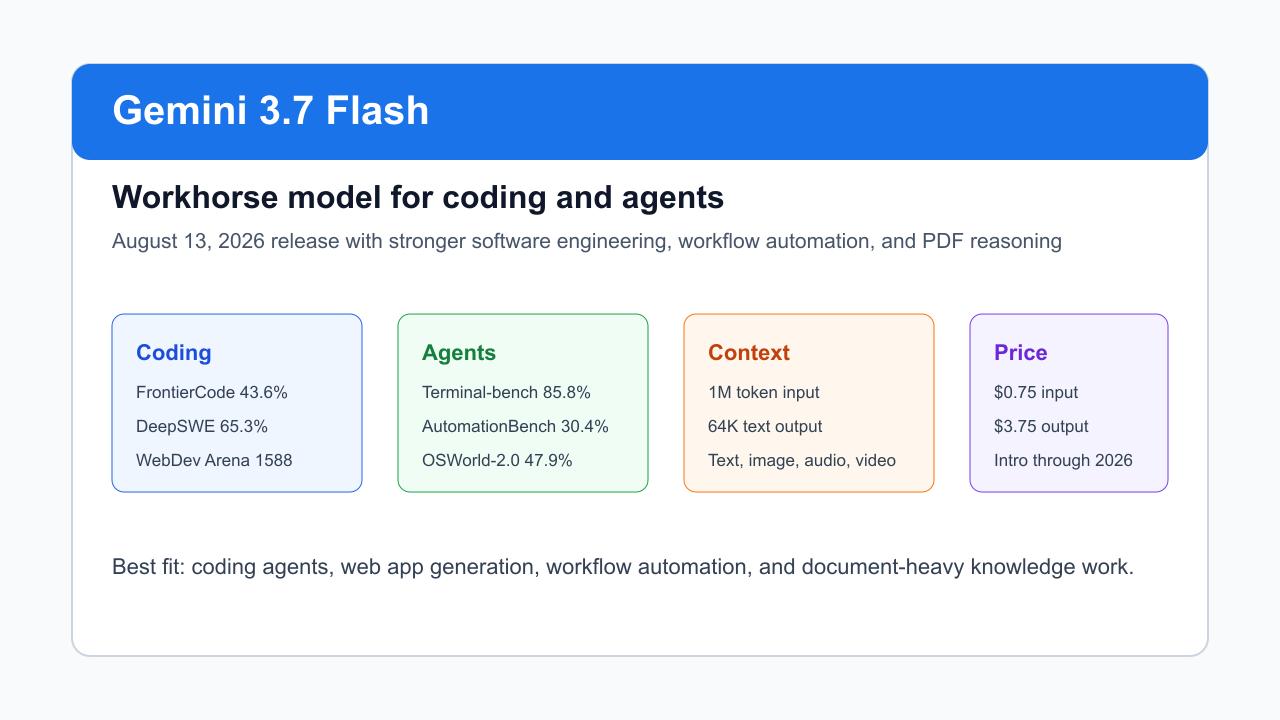Open the Coding card heading
Image resolution: width=1280 pixels, height=720 pixels.
point(174,353)
